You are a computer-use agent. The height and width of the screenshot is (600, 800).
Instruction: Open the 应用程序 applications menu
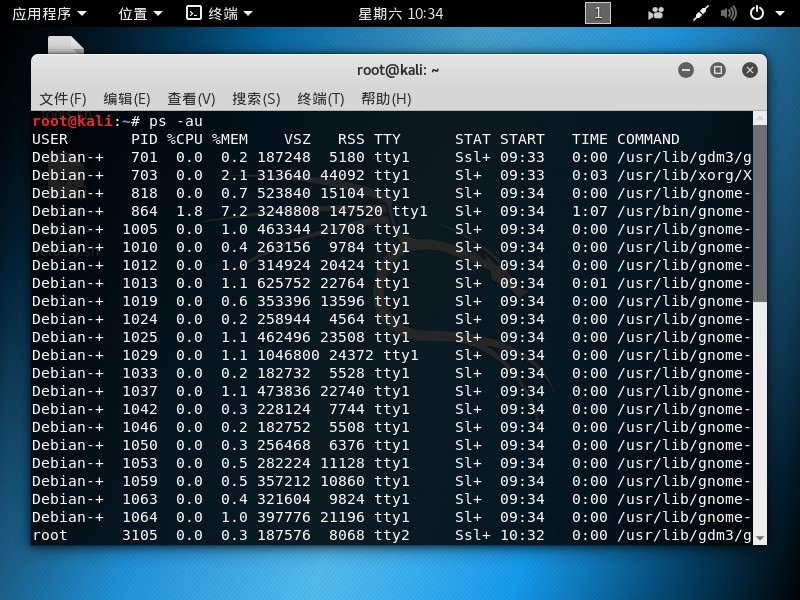[x=49, y=13]
